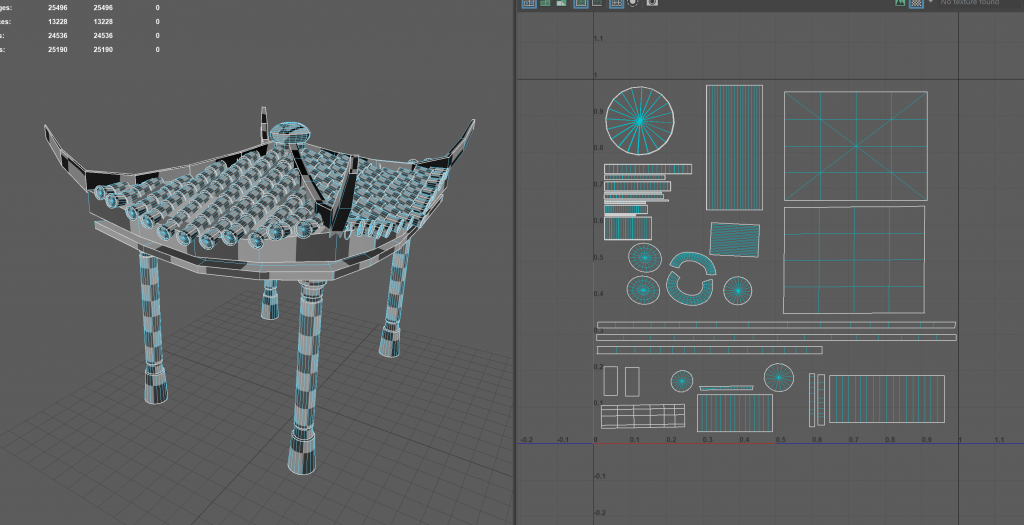The width and height of the screenshot is (1024, 525).
Task: Click the roof finial knob on the pavilion model
Action: (x=291, y=133)
